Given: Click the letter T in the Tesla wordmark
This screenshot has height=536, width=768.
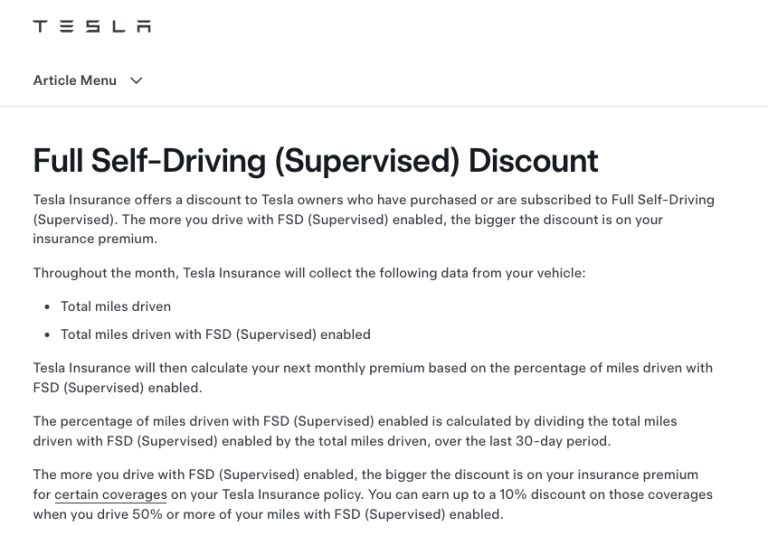Looking at the screenshot, I should click(40, 26).
